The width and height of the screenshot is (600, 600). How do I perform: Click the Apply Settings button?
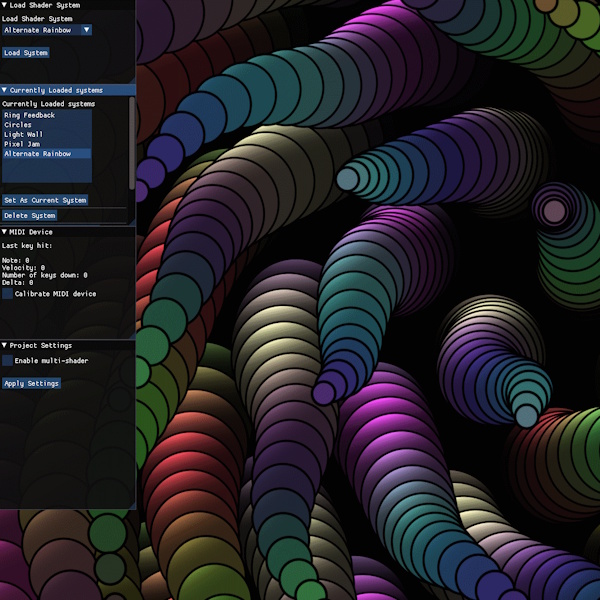31,383
